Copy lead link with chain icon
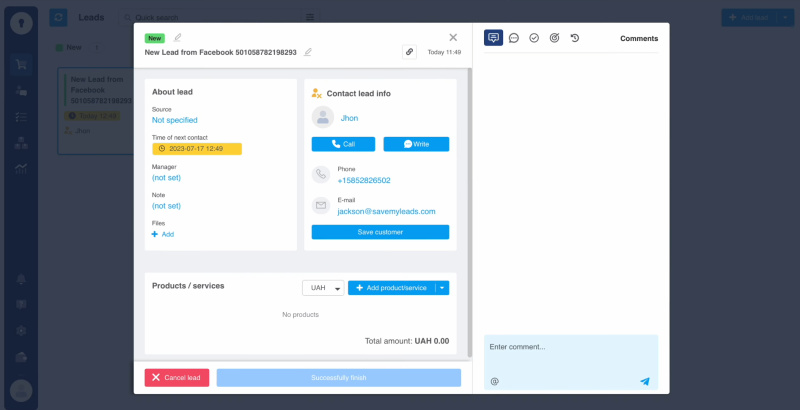This screenshot has width=800, height=410. pos(409,52)
